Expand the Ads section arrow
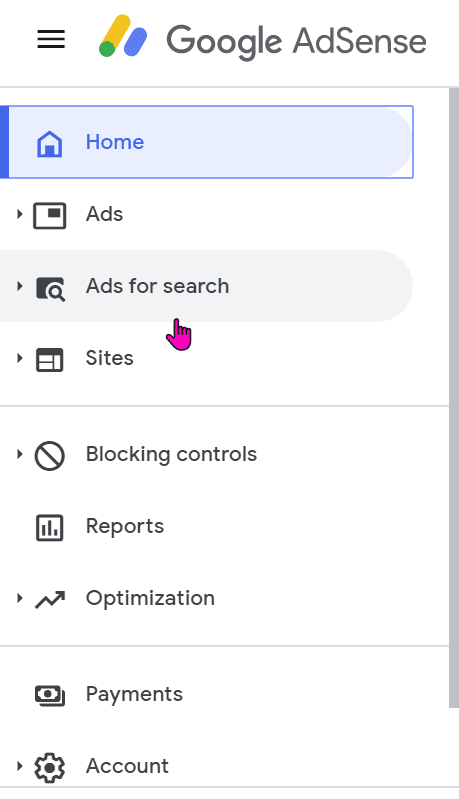 [19, 214]
